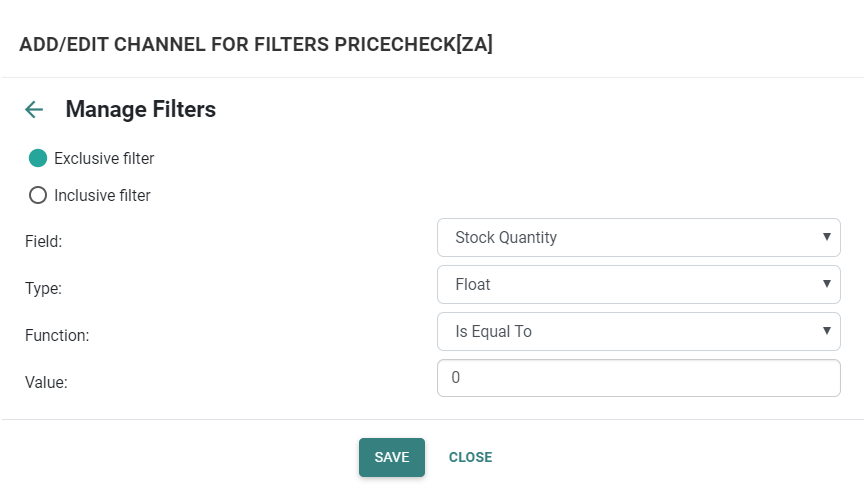
Task: Click the Manage Filters heading
Action: [x=140, y=109]
